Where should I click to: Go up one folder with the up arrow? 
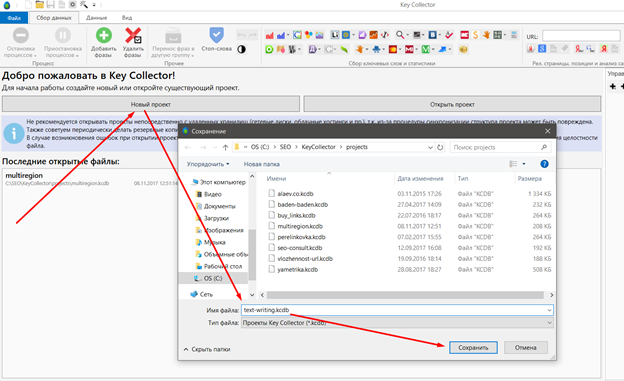click(x=225, y=147)
